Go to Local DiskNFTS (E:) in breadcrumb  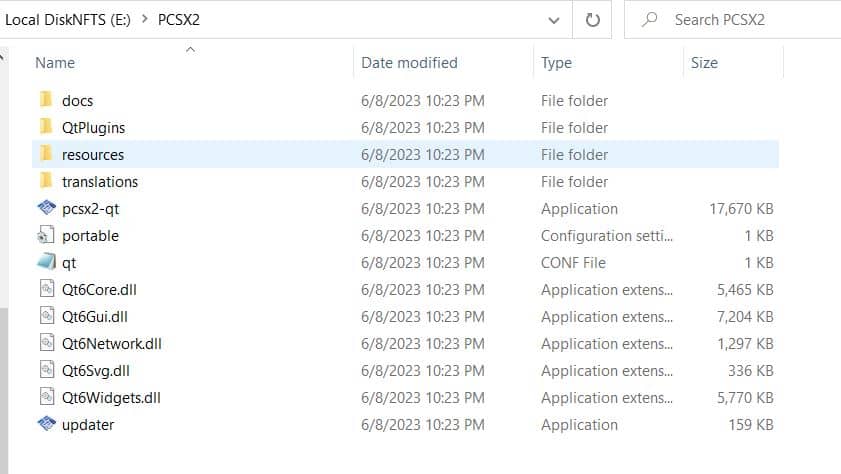(68, 20)
